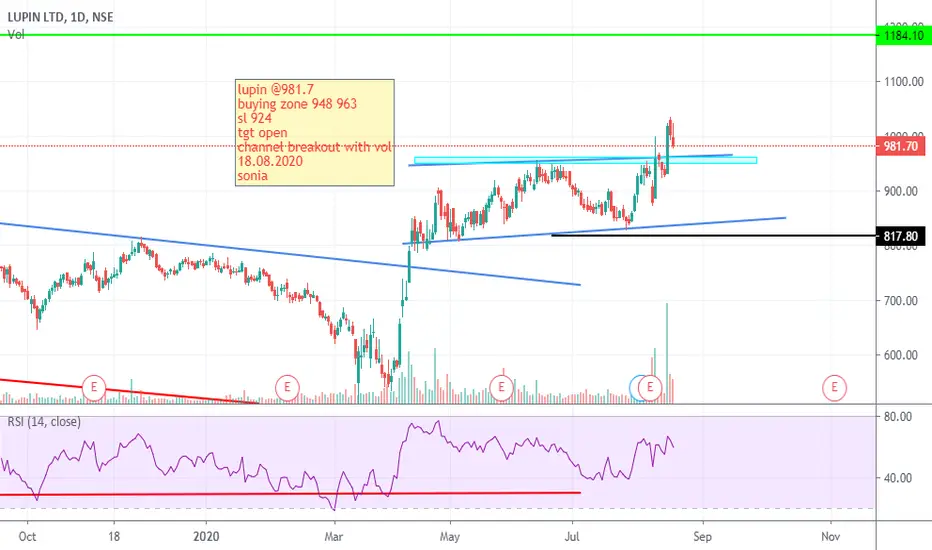Click the 80.00 RSI axis label
This screenshot has width=932, height=550.
(898, 417)
